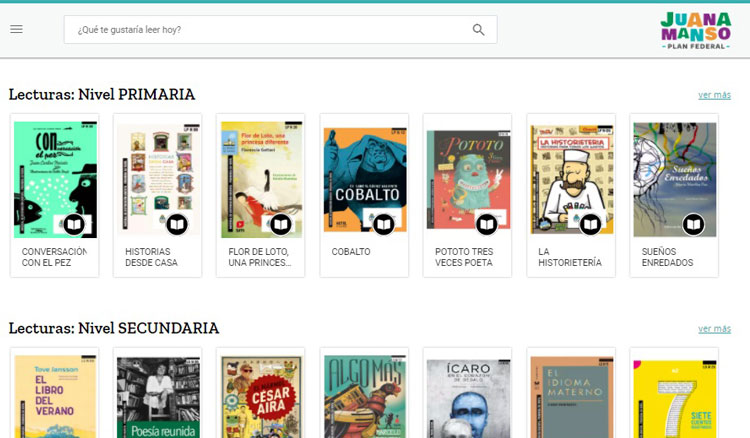Screen dimensions: 750x438
Task: Click the title text 'HISTORIAS DESDE CASA'
Action: (151, 257)
